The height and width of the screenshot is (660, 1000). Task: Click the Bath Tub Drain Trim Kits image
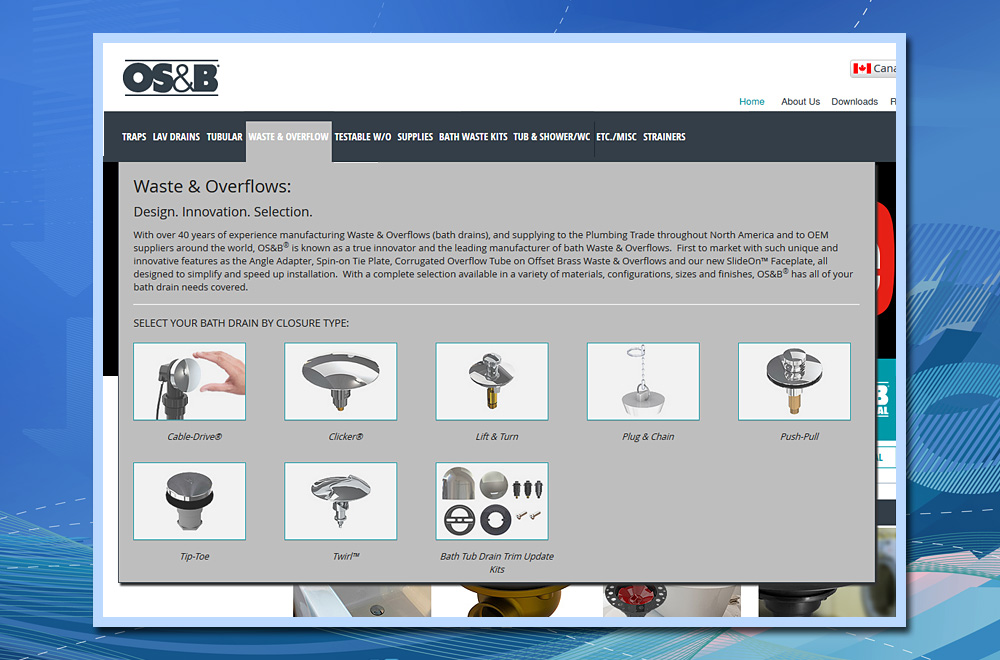[492, 501]
